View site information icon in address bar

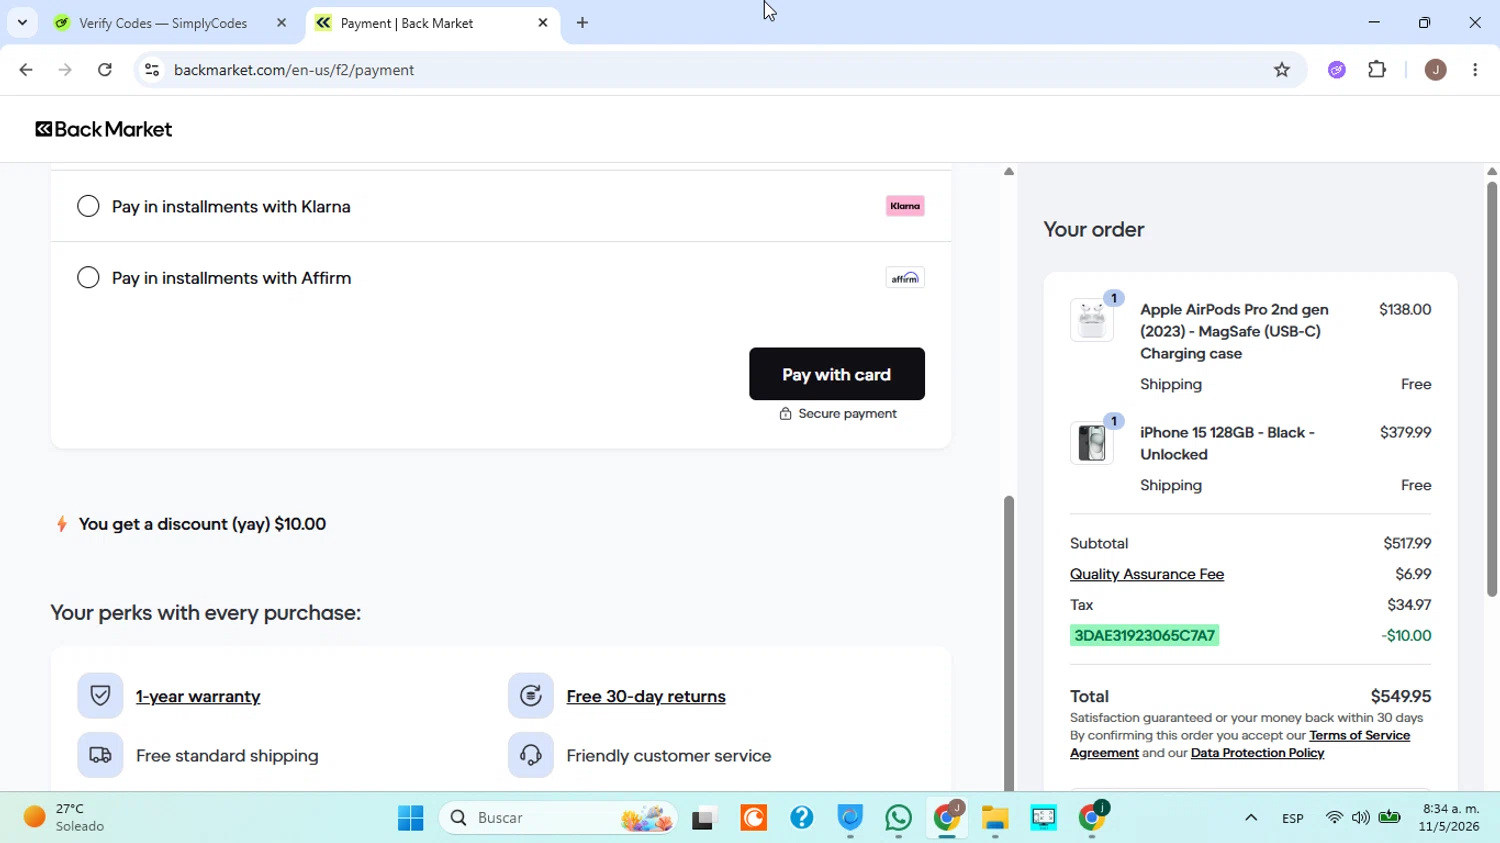point(152,70)
